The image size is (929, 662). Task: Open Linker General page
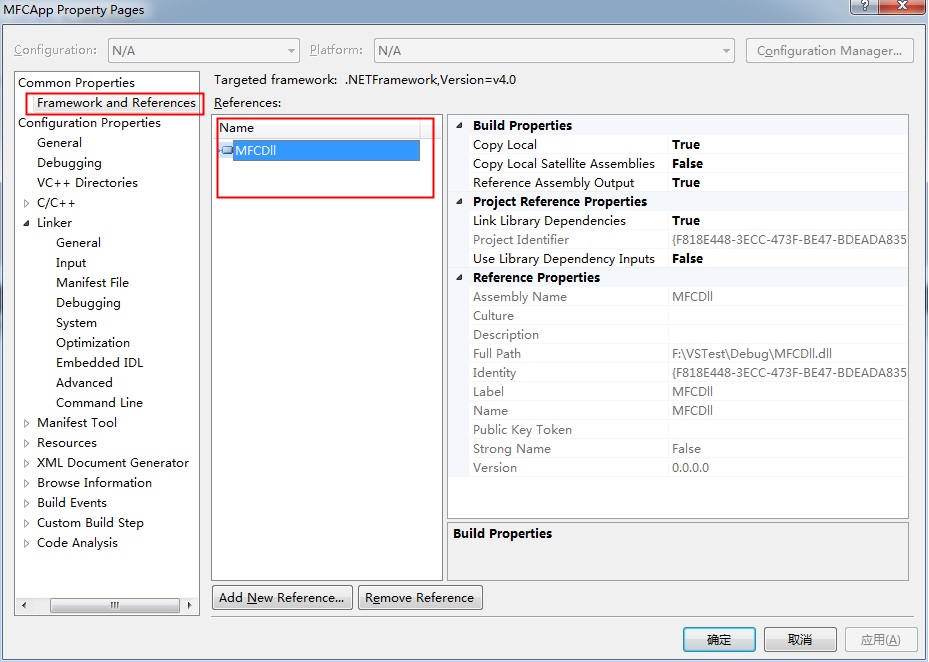[x=78, y=242]
